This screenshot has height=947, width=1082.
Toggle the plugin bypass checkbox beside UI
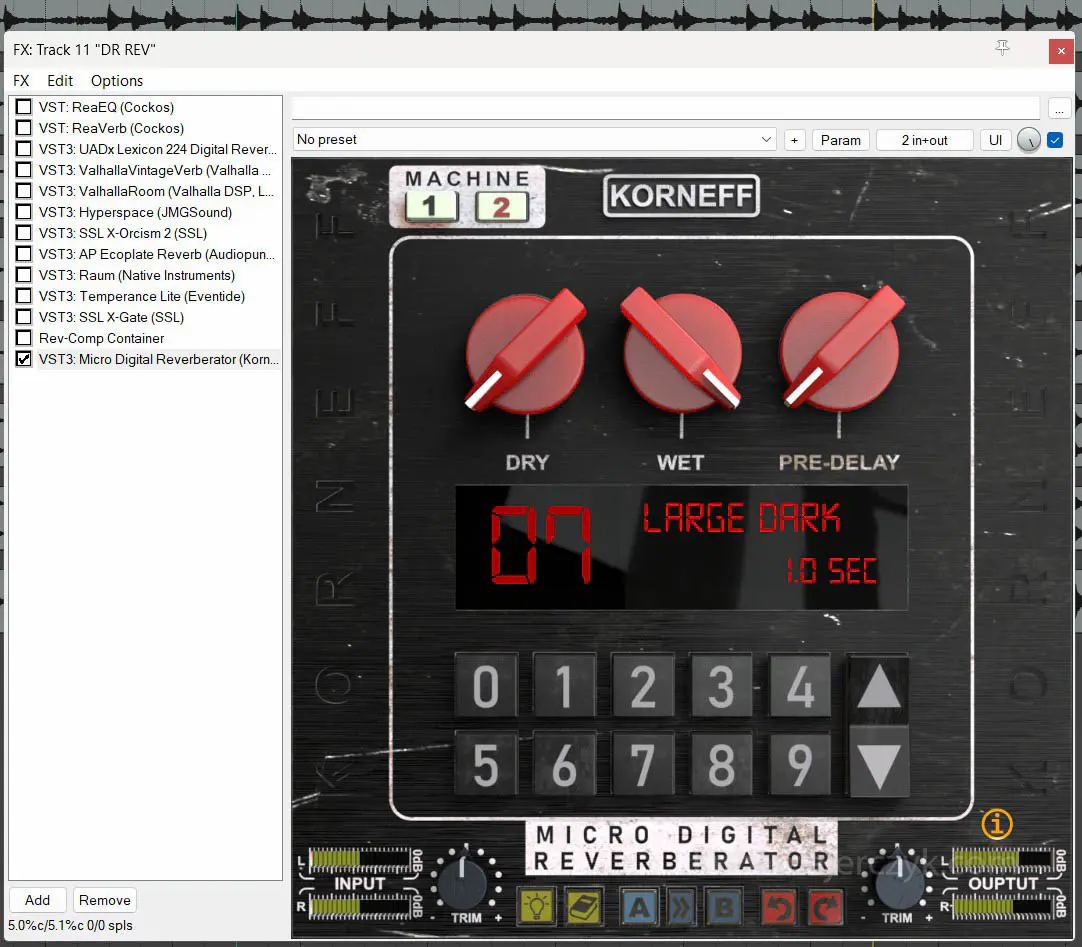pyautogui.click(x=1054, y=140)
